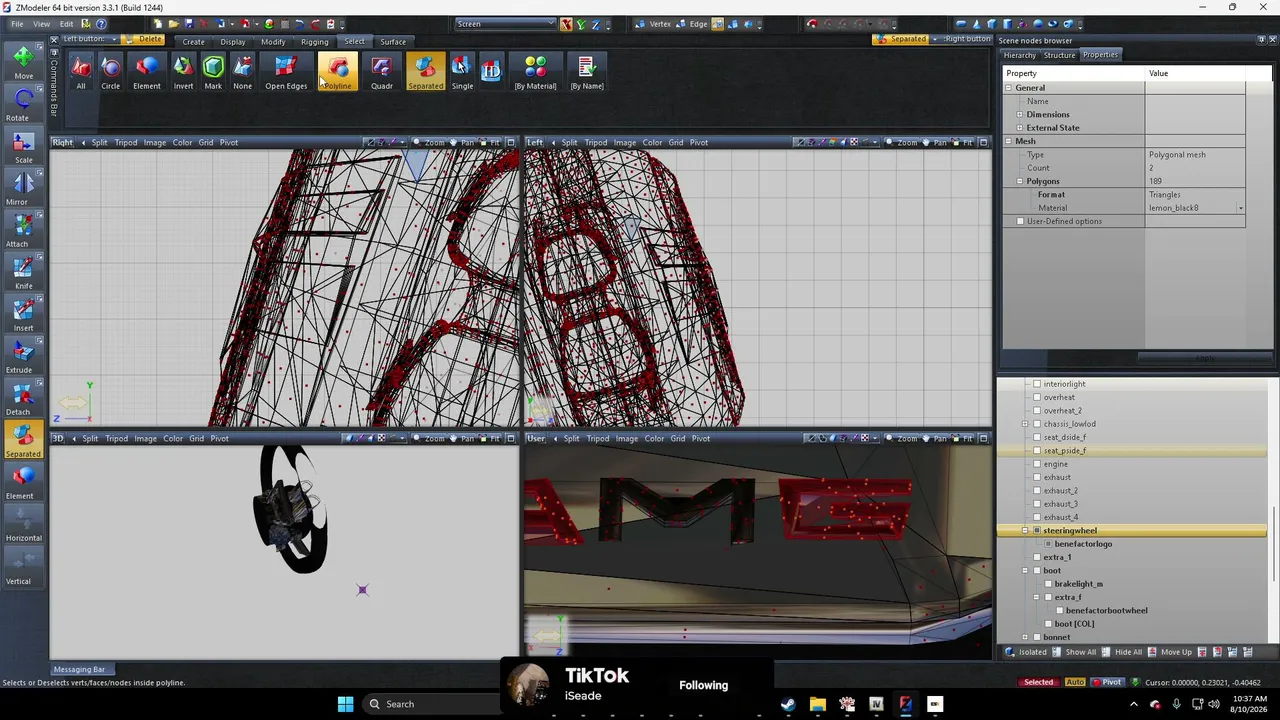Tick the brakelight_m node checkbox
Viewport: 1280px width, 720px height.
[1048, 584]
